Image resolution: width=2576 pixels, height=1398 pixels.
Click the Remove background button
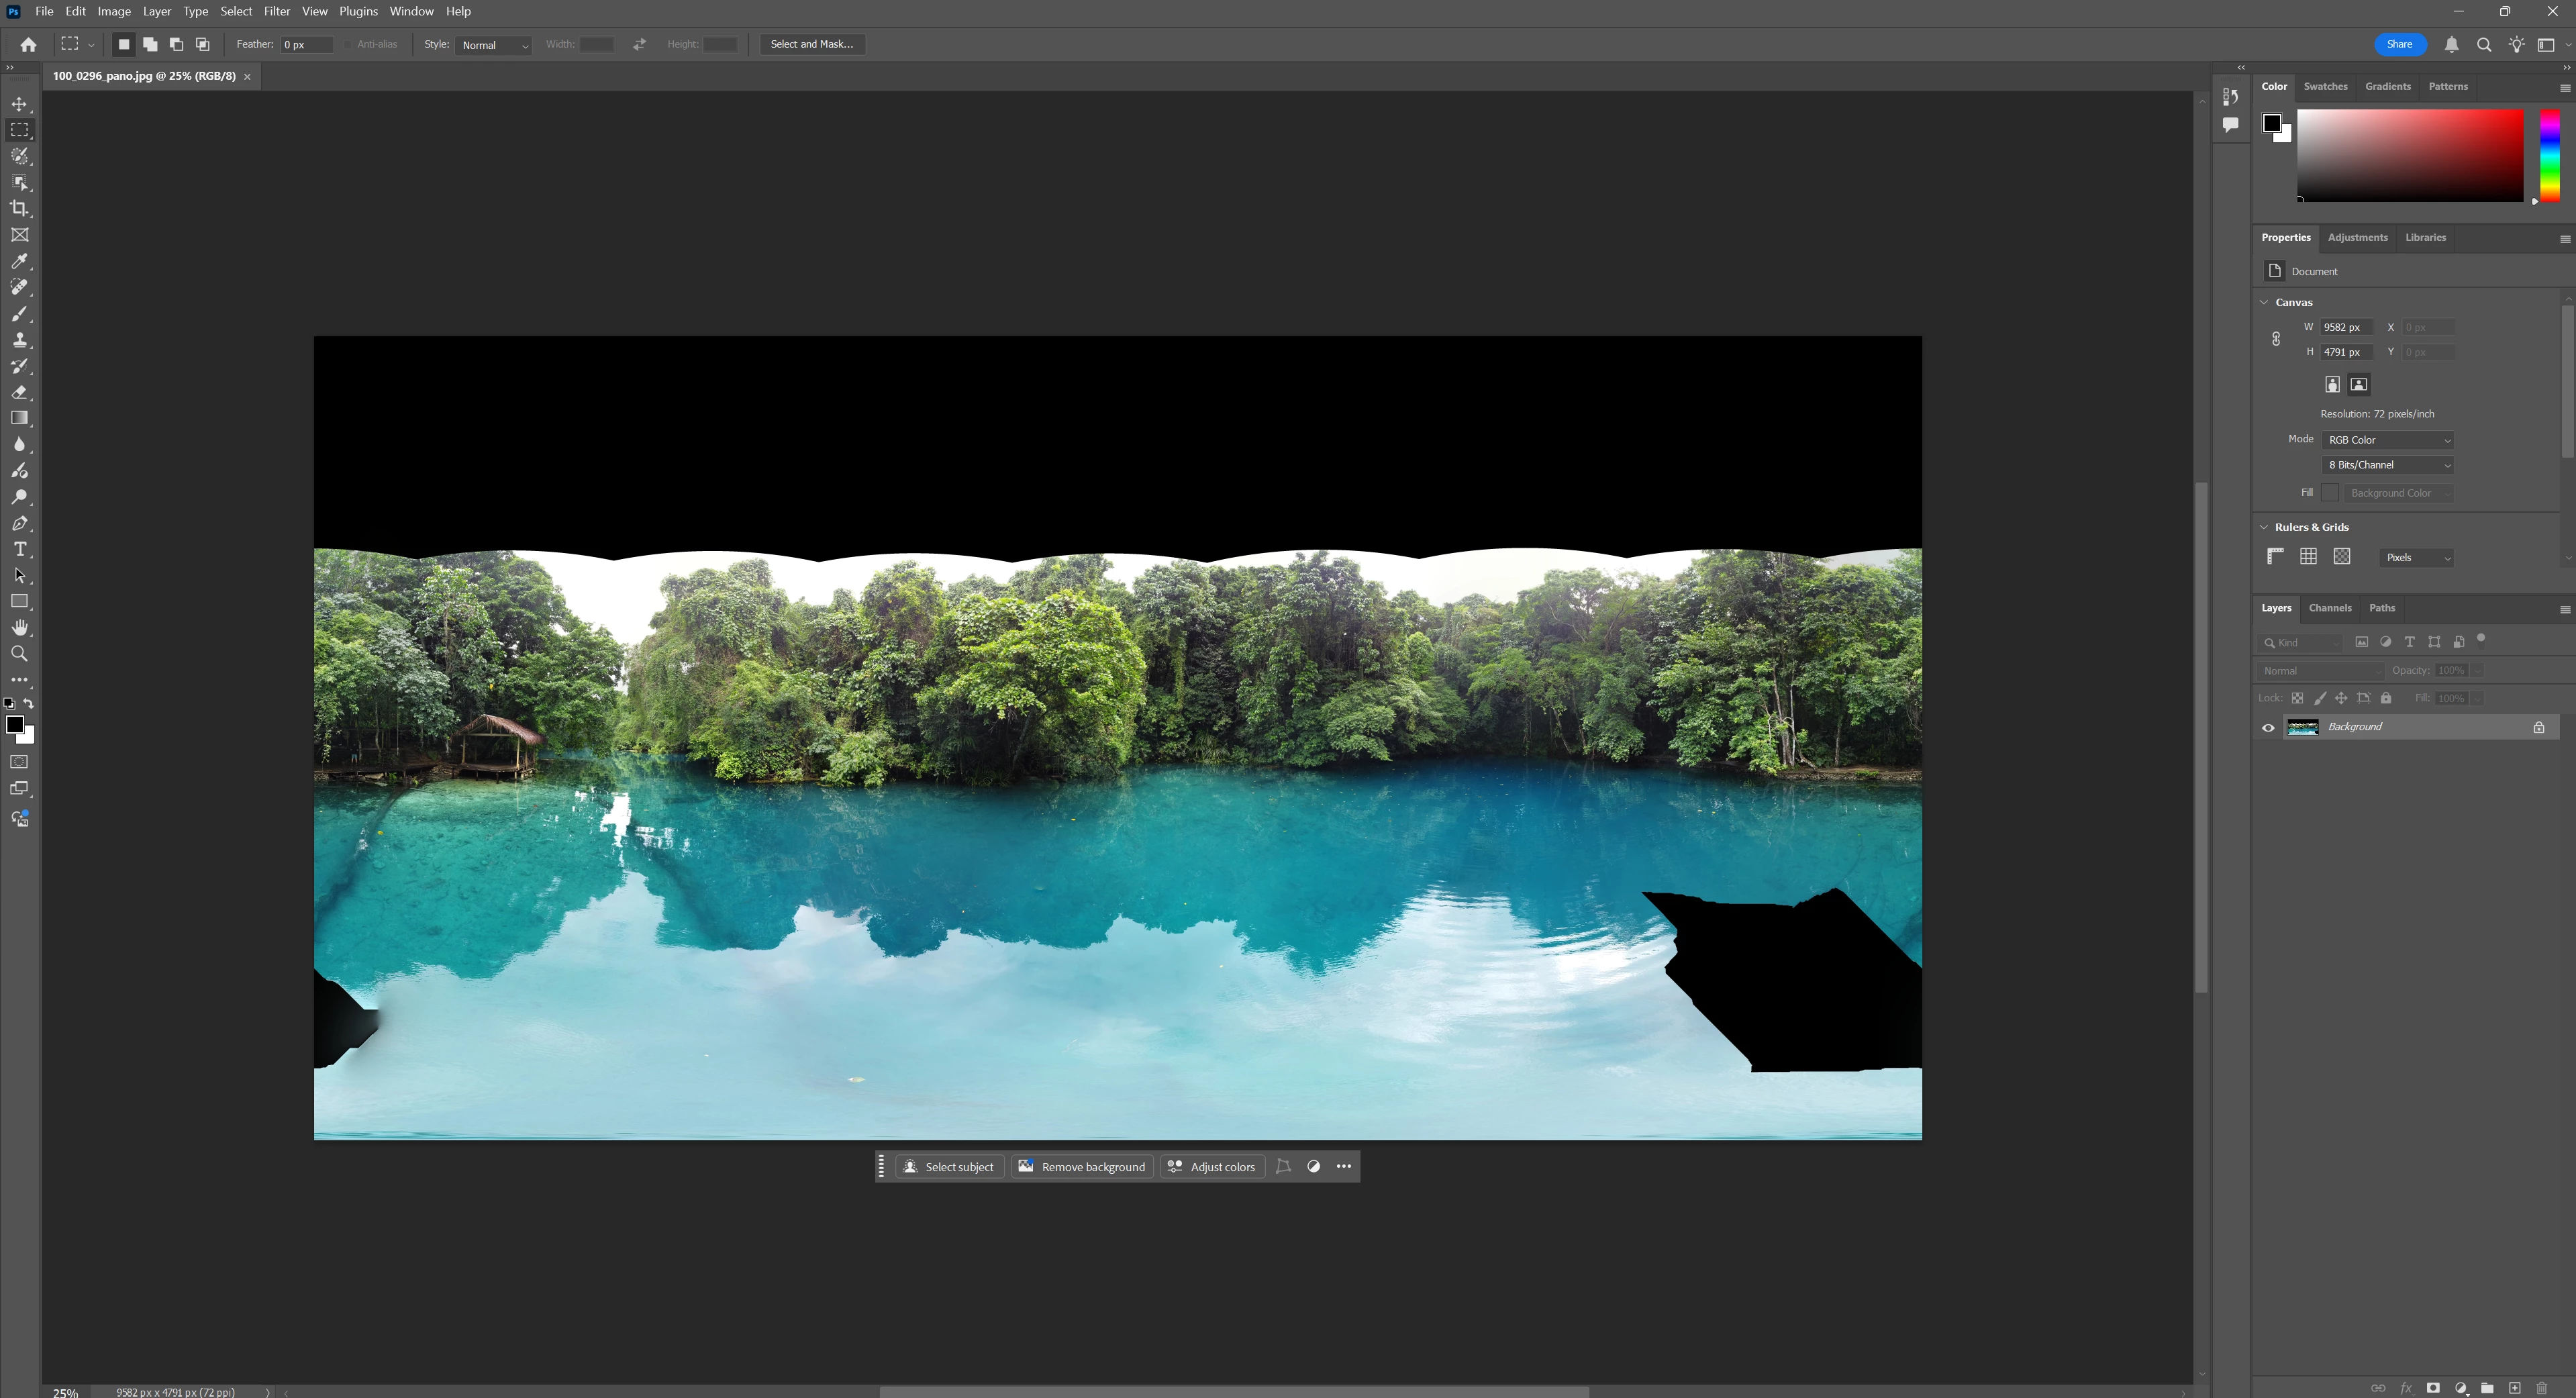coord(1082,1167)
